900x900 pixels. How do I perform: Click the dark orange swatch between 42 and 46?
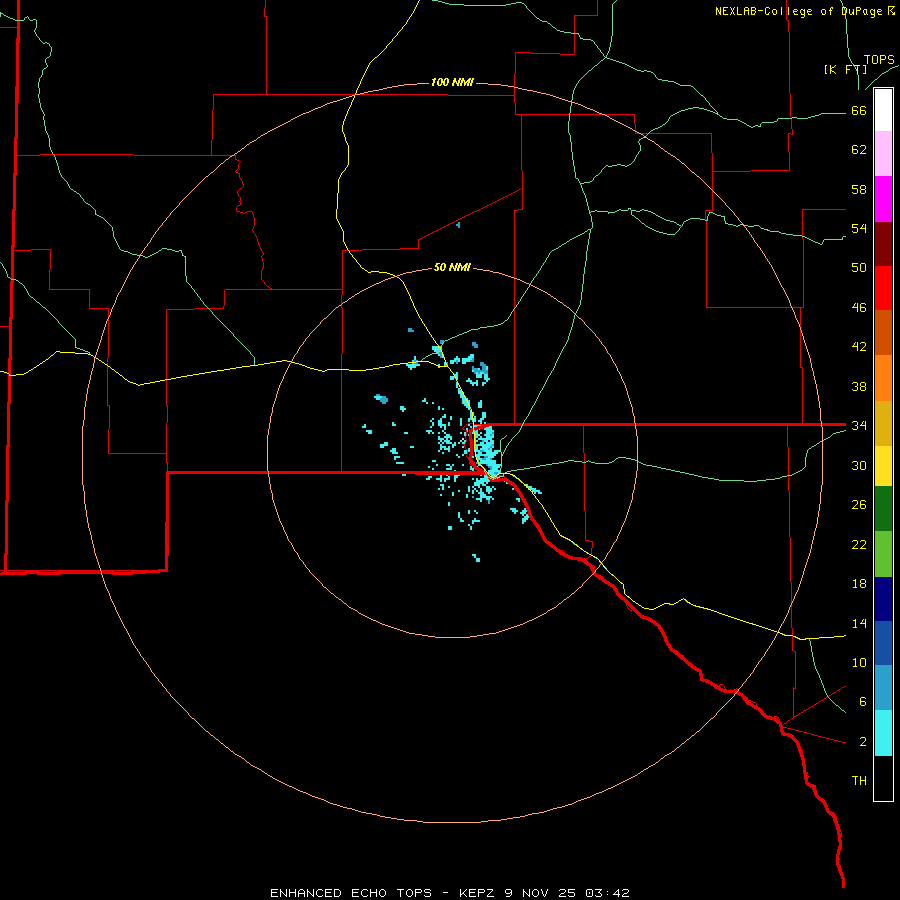point(883,333)
